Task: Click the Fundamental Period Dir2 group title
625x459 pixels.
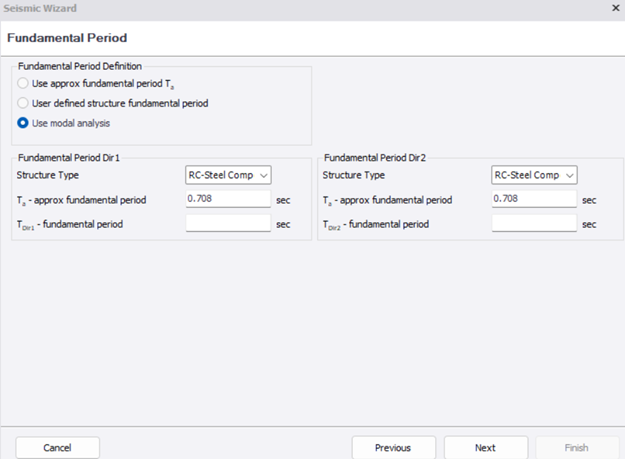Action: [x=375, y=158]
